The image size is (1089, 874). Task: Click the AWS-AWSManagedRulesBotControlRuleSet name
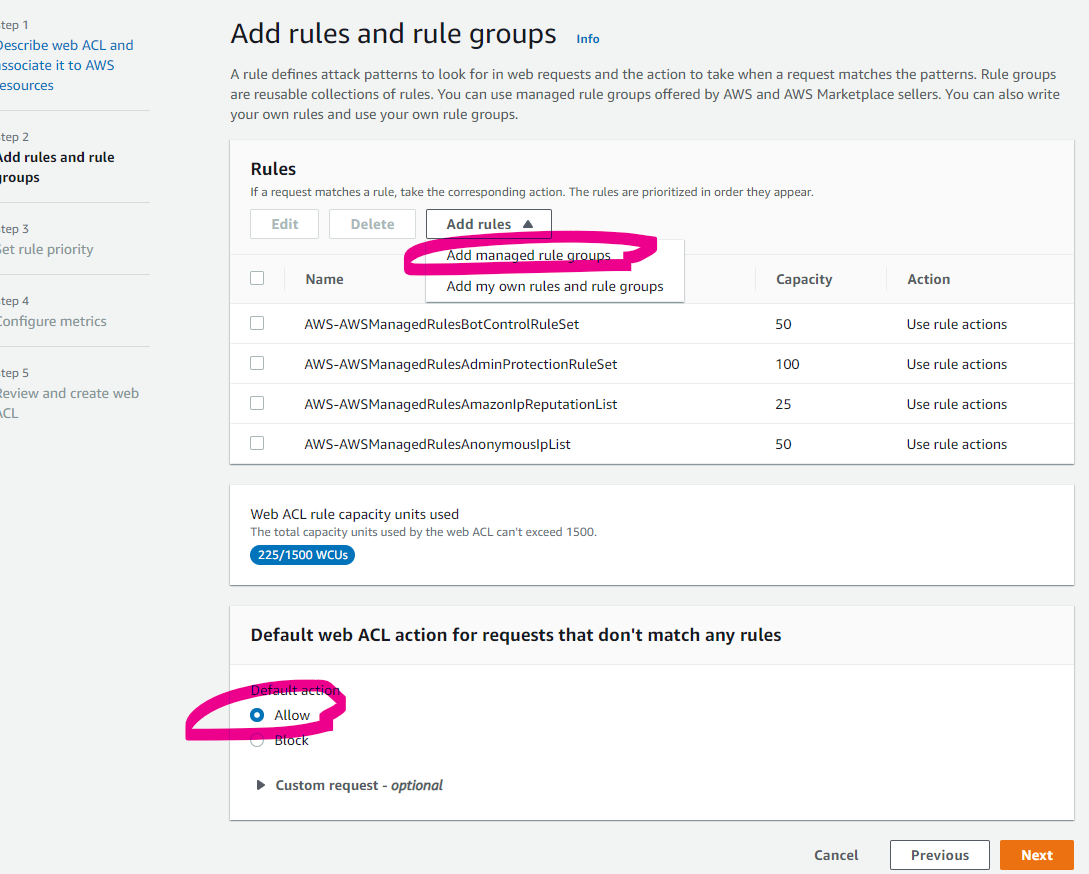[442, 324]
